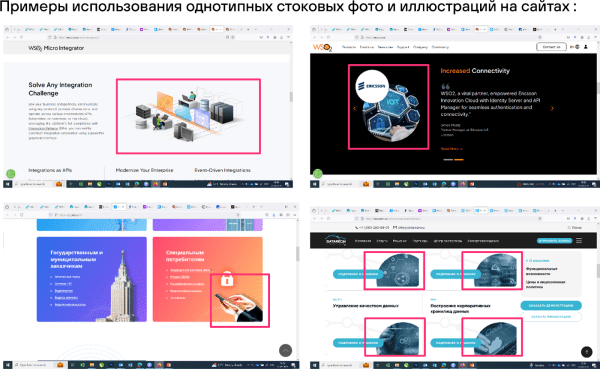Open the Solutions menu on the WSO2 site

[367, 47]
